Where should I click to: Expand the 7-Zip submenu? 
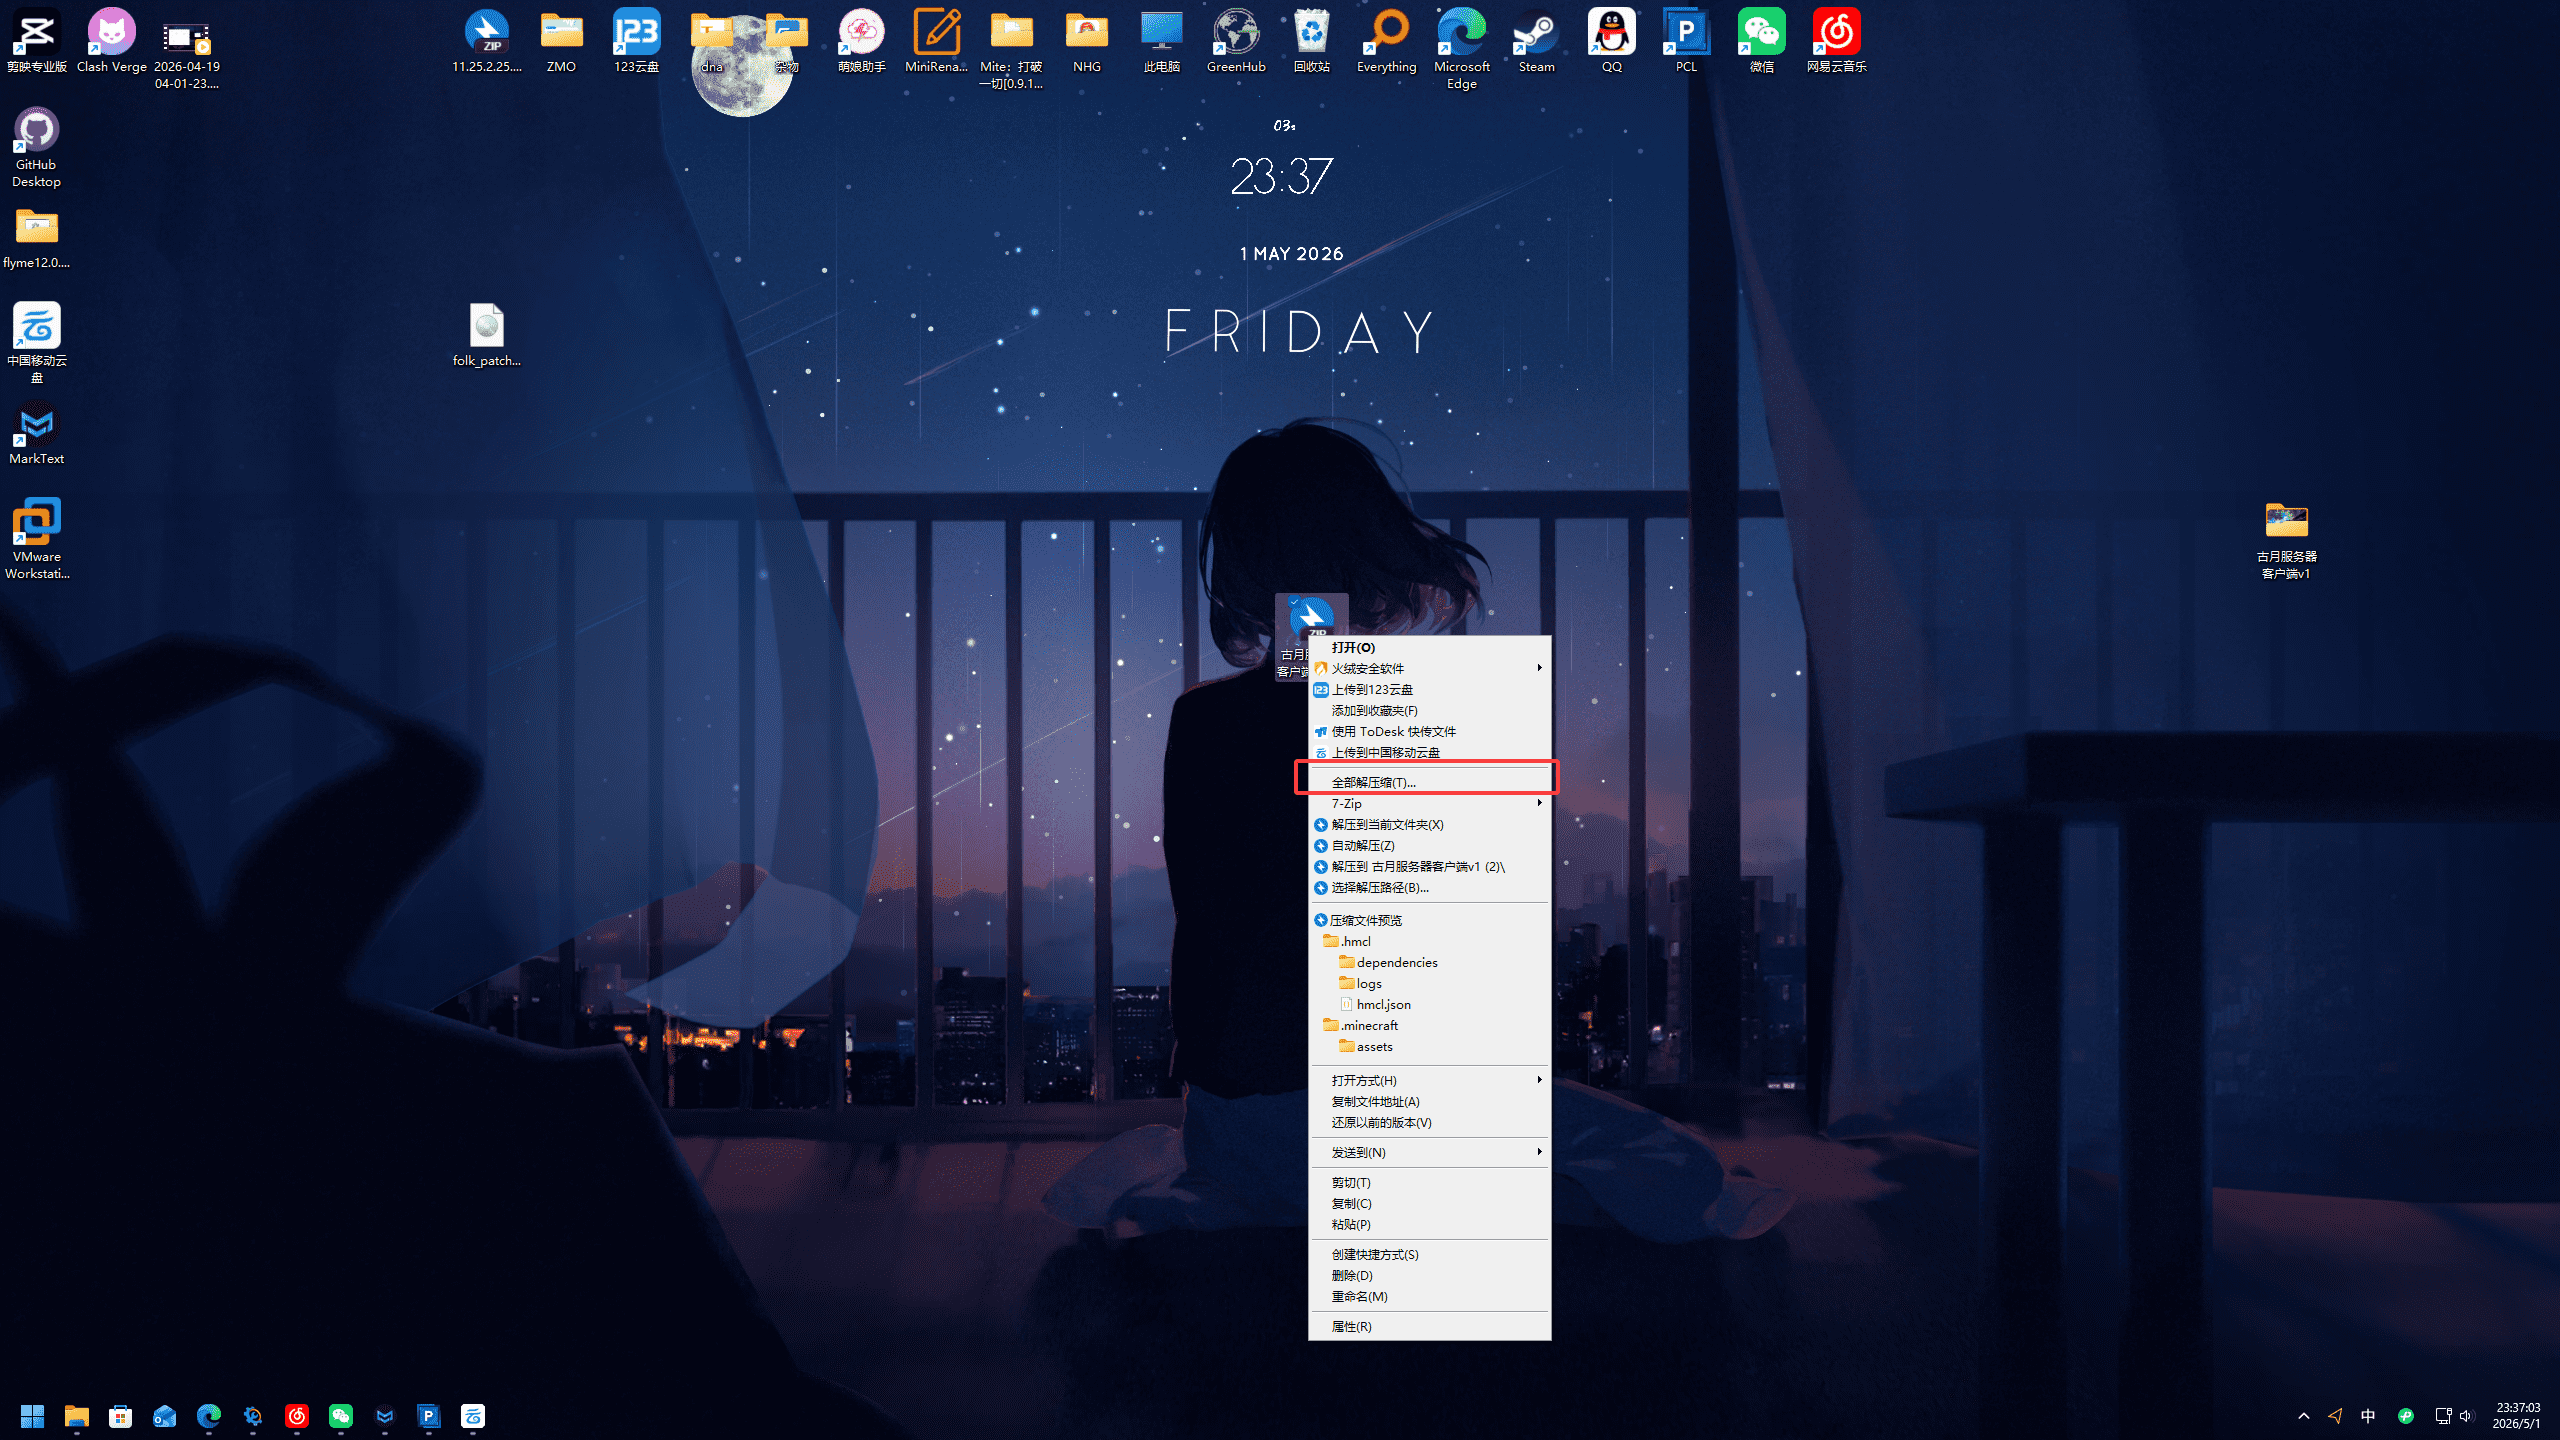pos(1430,804)
